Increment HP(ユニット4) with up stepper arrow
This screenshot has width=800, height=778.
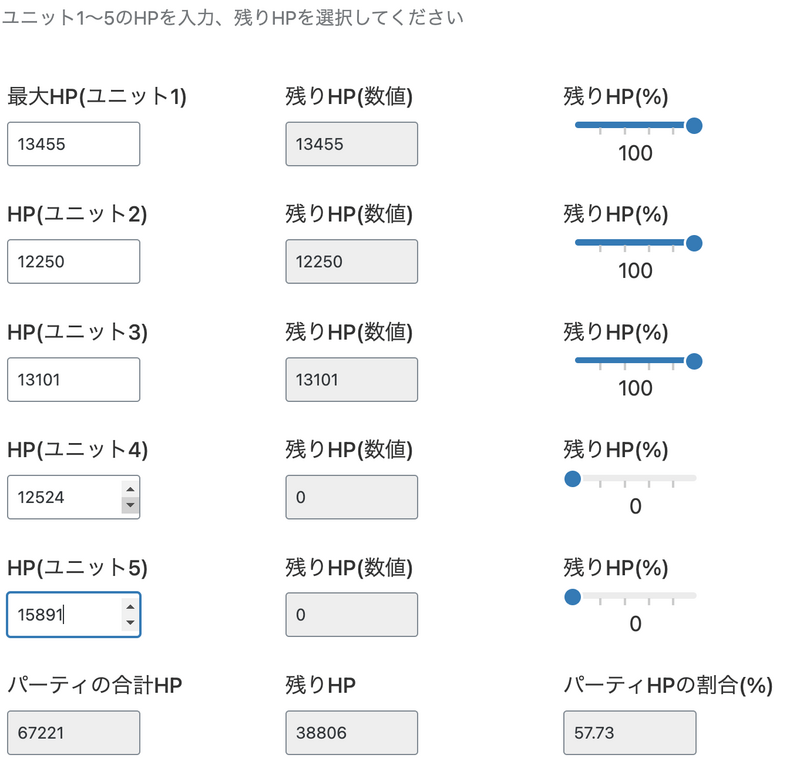[130, 489]
